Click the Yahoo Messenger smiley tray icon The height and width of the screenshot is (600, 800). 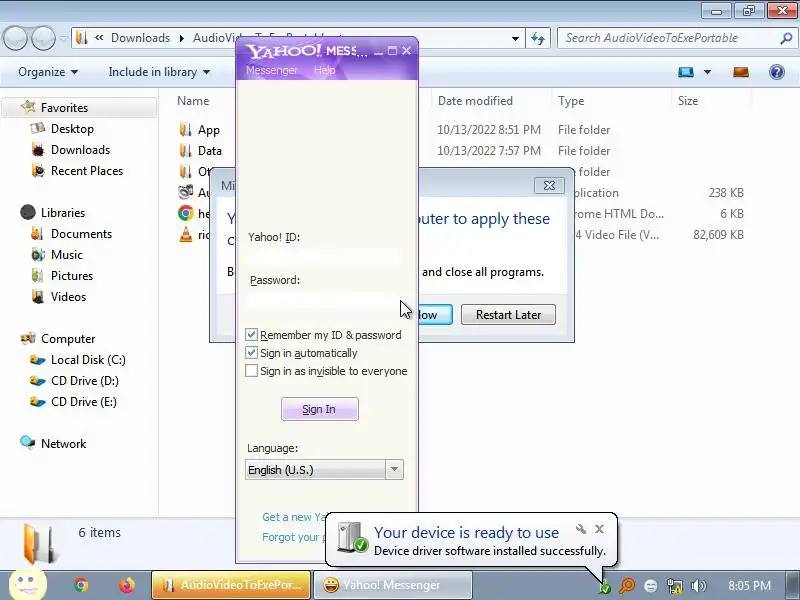pos(651,586)
